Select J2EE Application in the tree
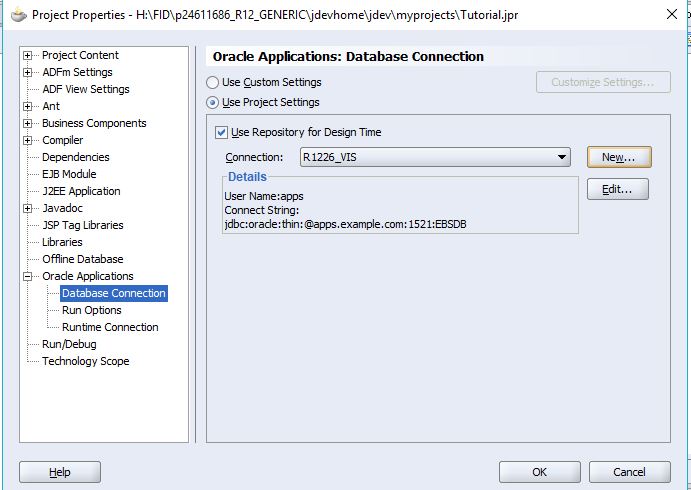 (x=81, y=191)
